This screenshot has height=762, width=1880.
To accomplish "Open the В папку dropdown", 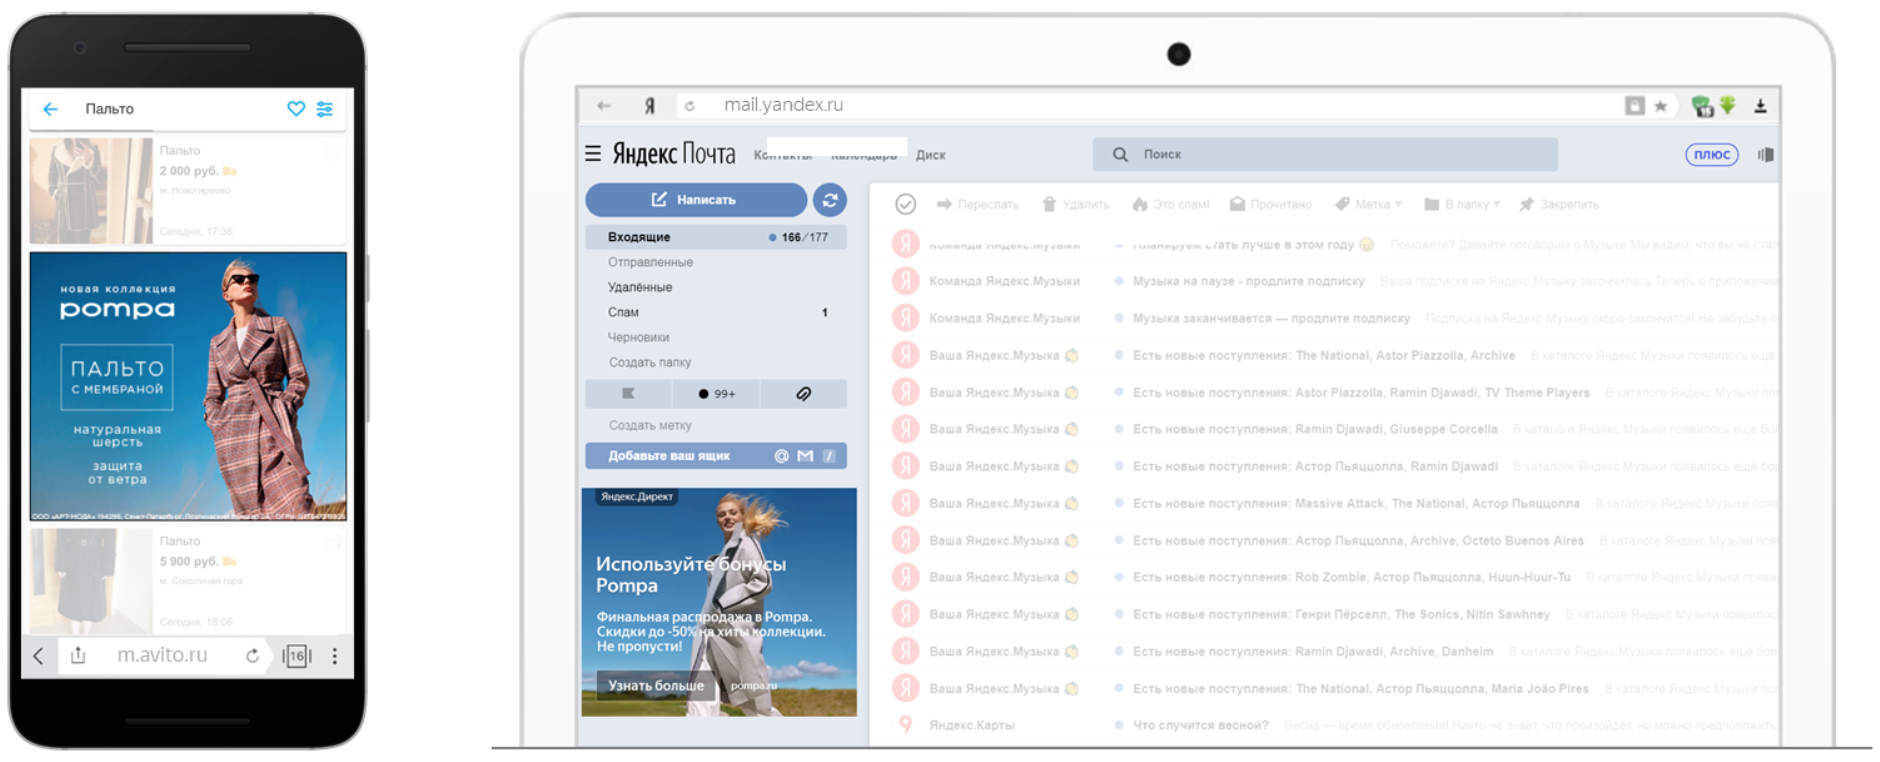I will tap(1462, 204).
